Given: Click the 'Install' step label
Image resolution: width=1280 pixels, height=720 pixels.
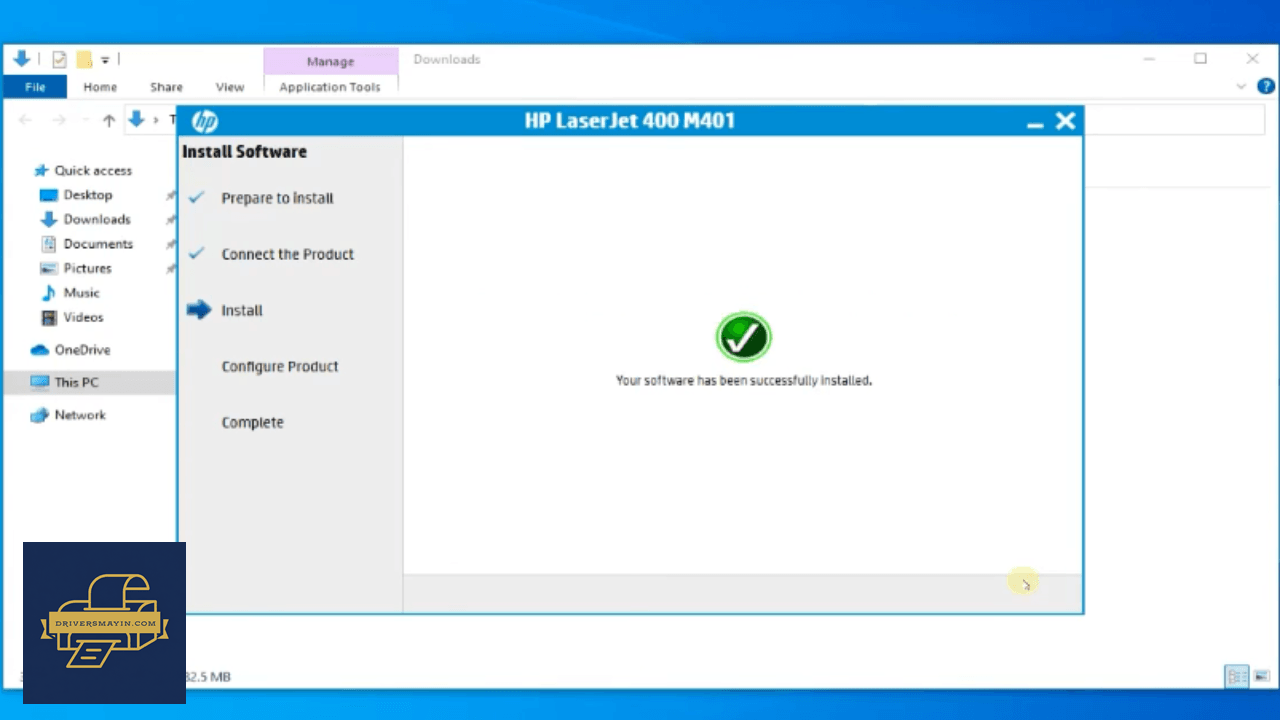Looking at the screenshot, I should point(242,310).
